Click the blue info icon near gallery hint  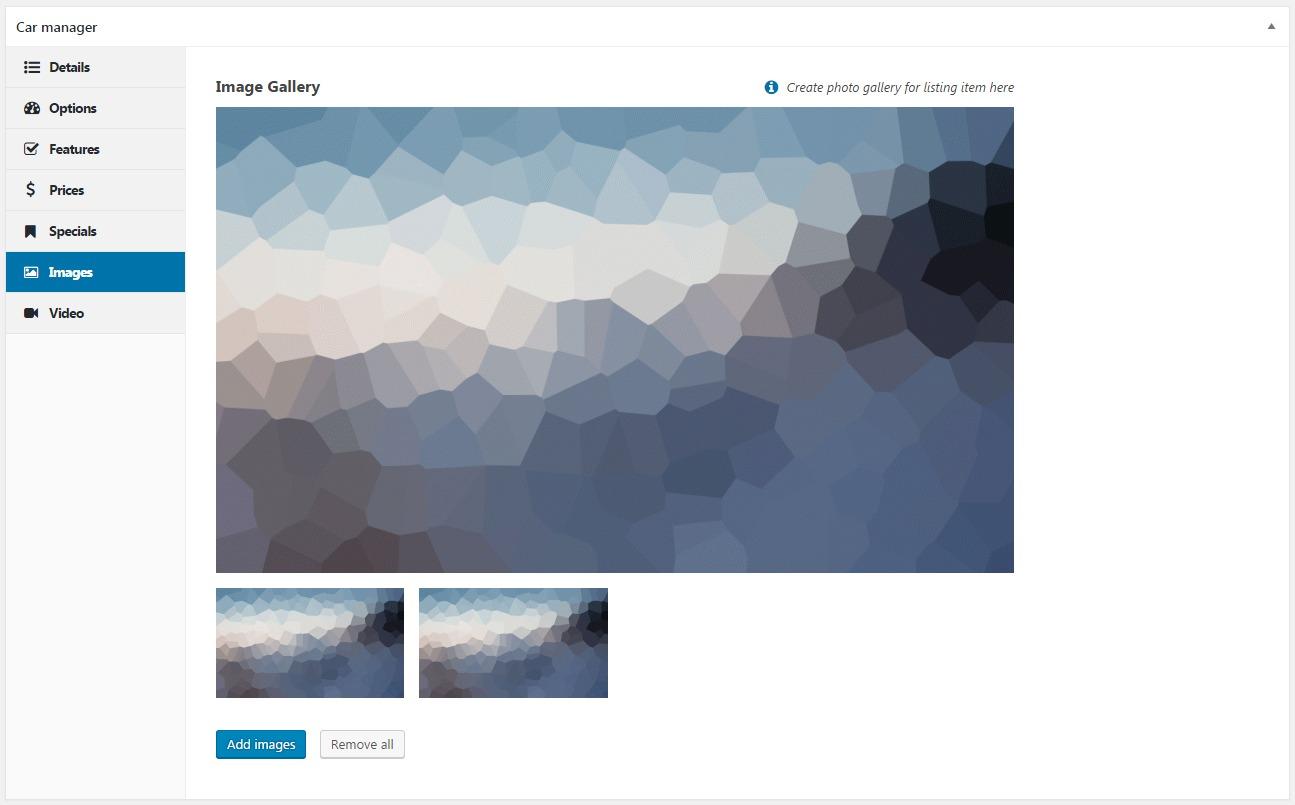(771, 87)
